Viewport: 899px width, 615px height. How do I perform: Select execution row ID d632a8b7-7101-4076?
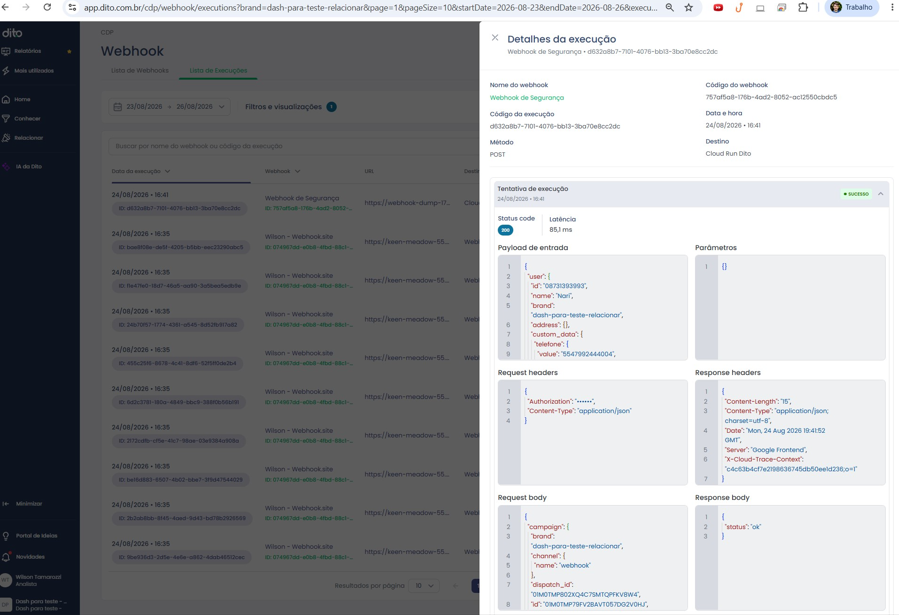[179, 209]
